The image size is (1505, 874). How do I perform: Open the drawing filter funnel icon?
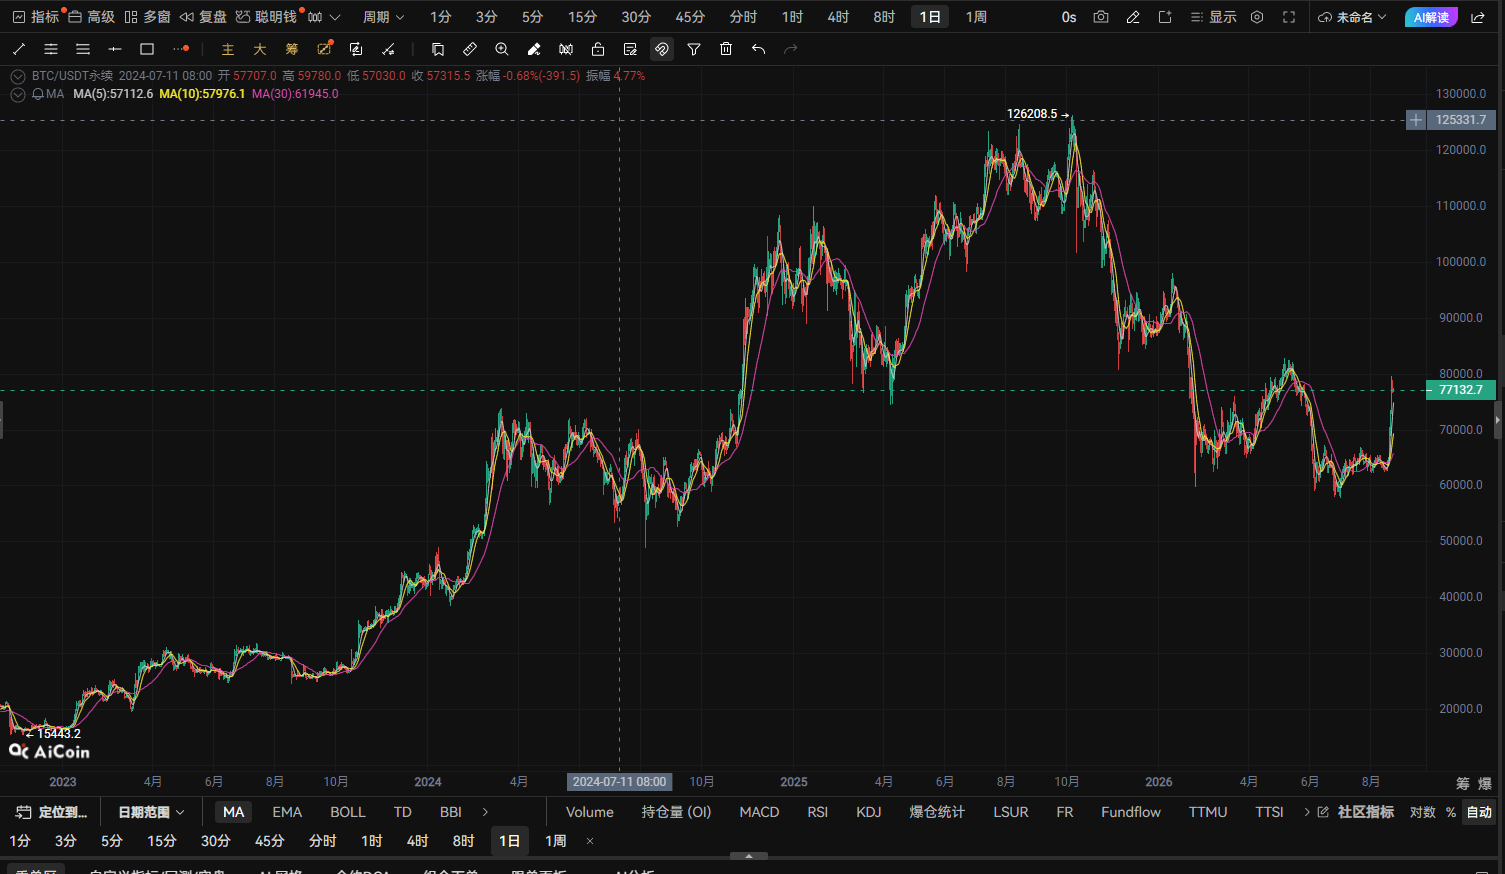click(694, 49)
